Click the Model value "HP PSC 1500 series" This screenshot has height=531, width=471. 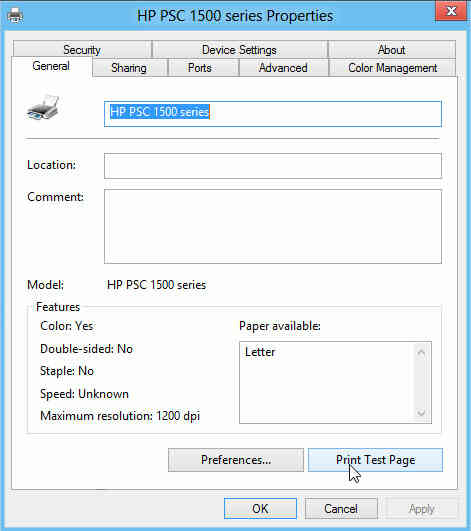pos(156,285)
